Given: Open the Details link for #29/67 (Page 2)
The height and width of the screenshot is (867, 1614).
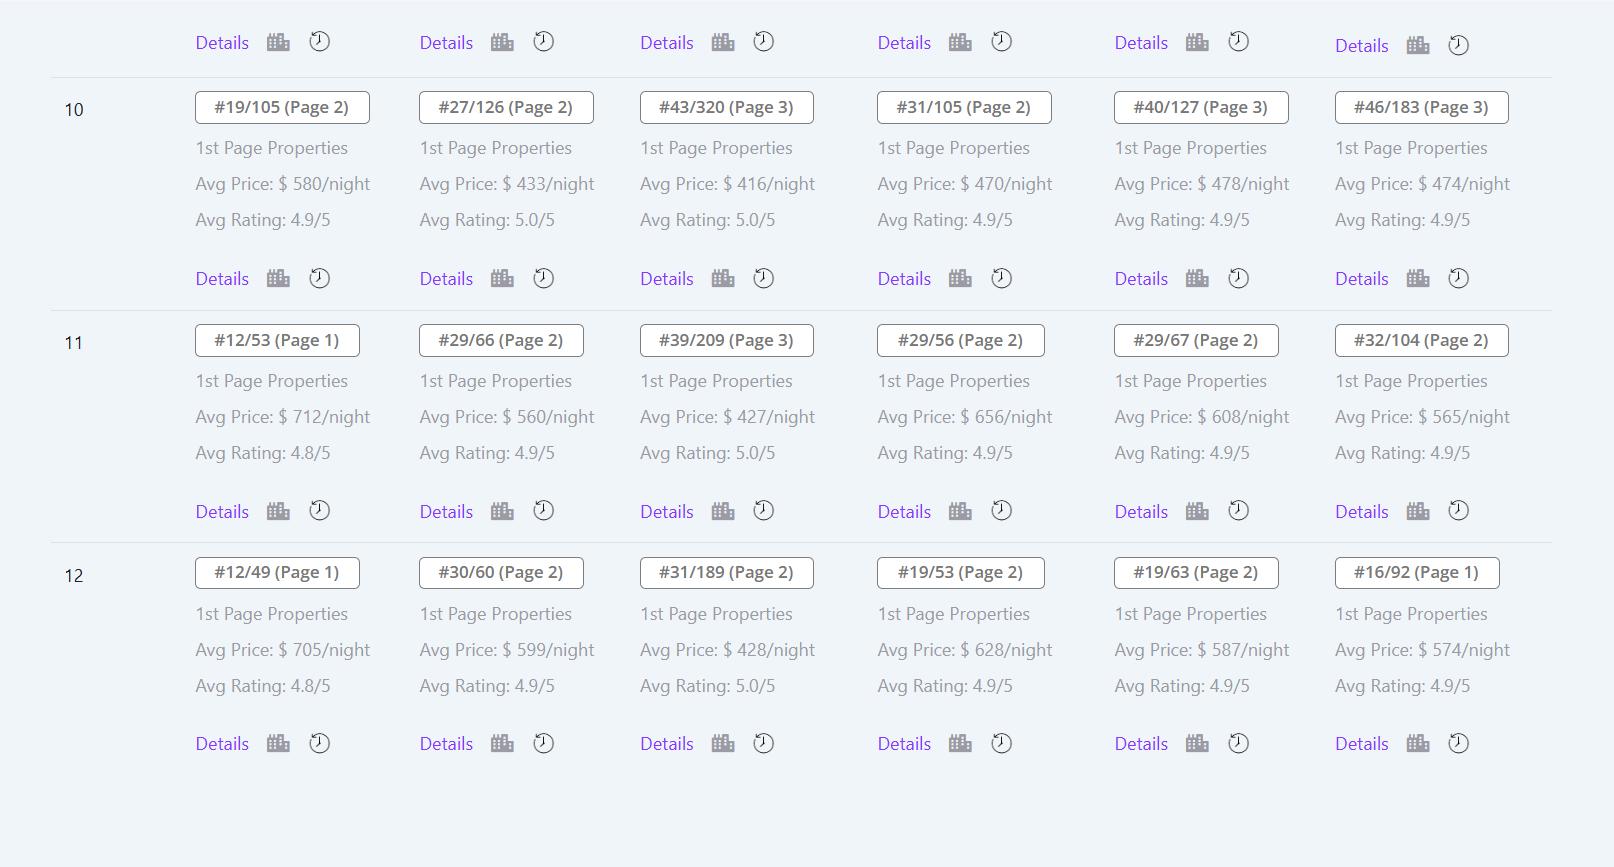Looking at the screenshot, I should coord(1141,512).
